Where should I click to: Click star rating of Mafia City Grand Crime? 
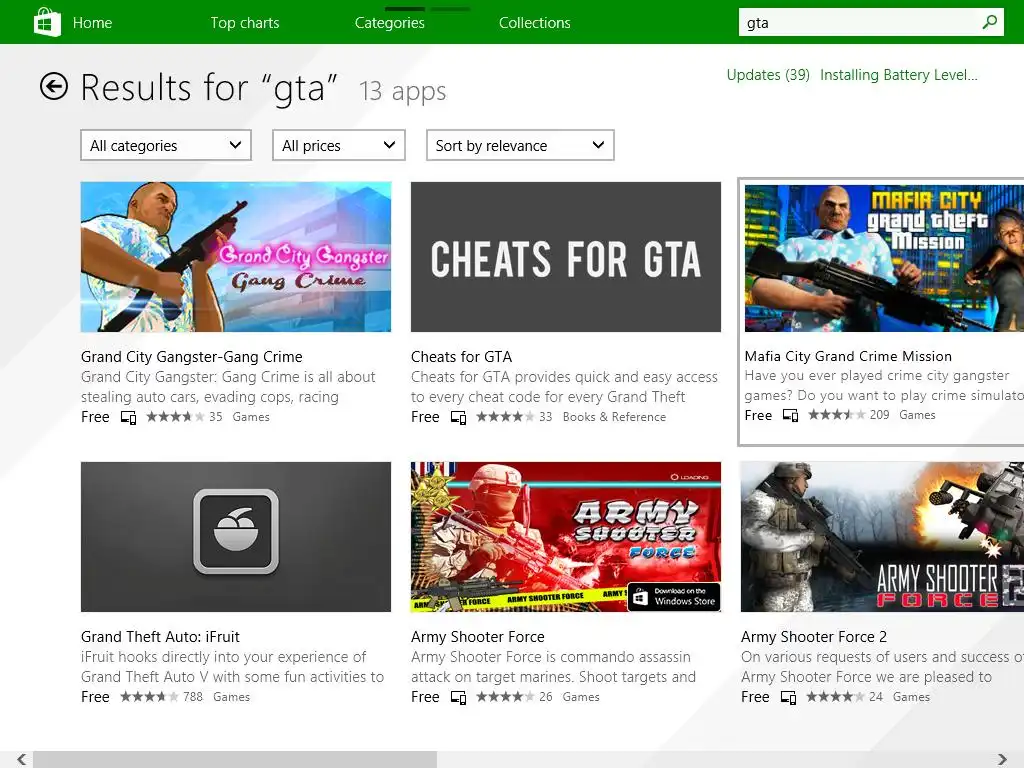coord(837,415)
